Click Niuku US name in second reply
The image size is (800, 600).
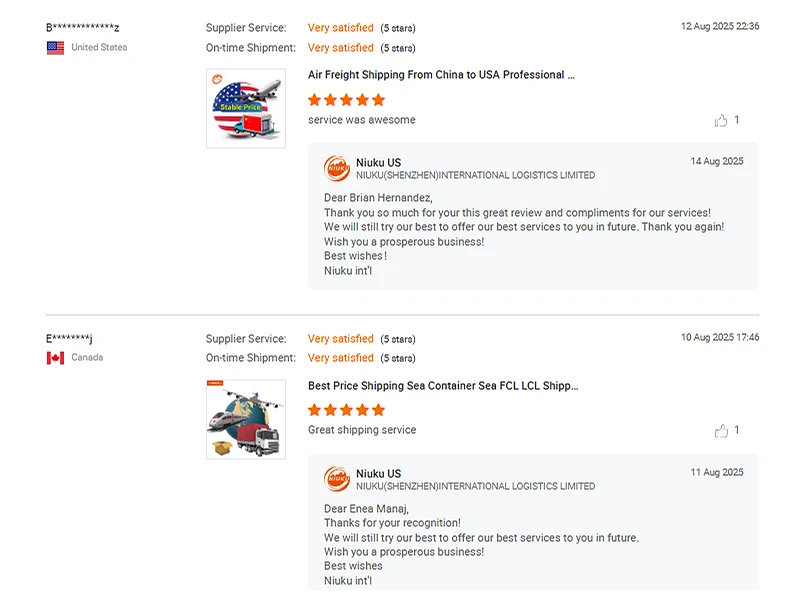coord(378,473)
